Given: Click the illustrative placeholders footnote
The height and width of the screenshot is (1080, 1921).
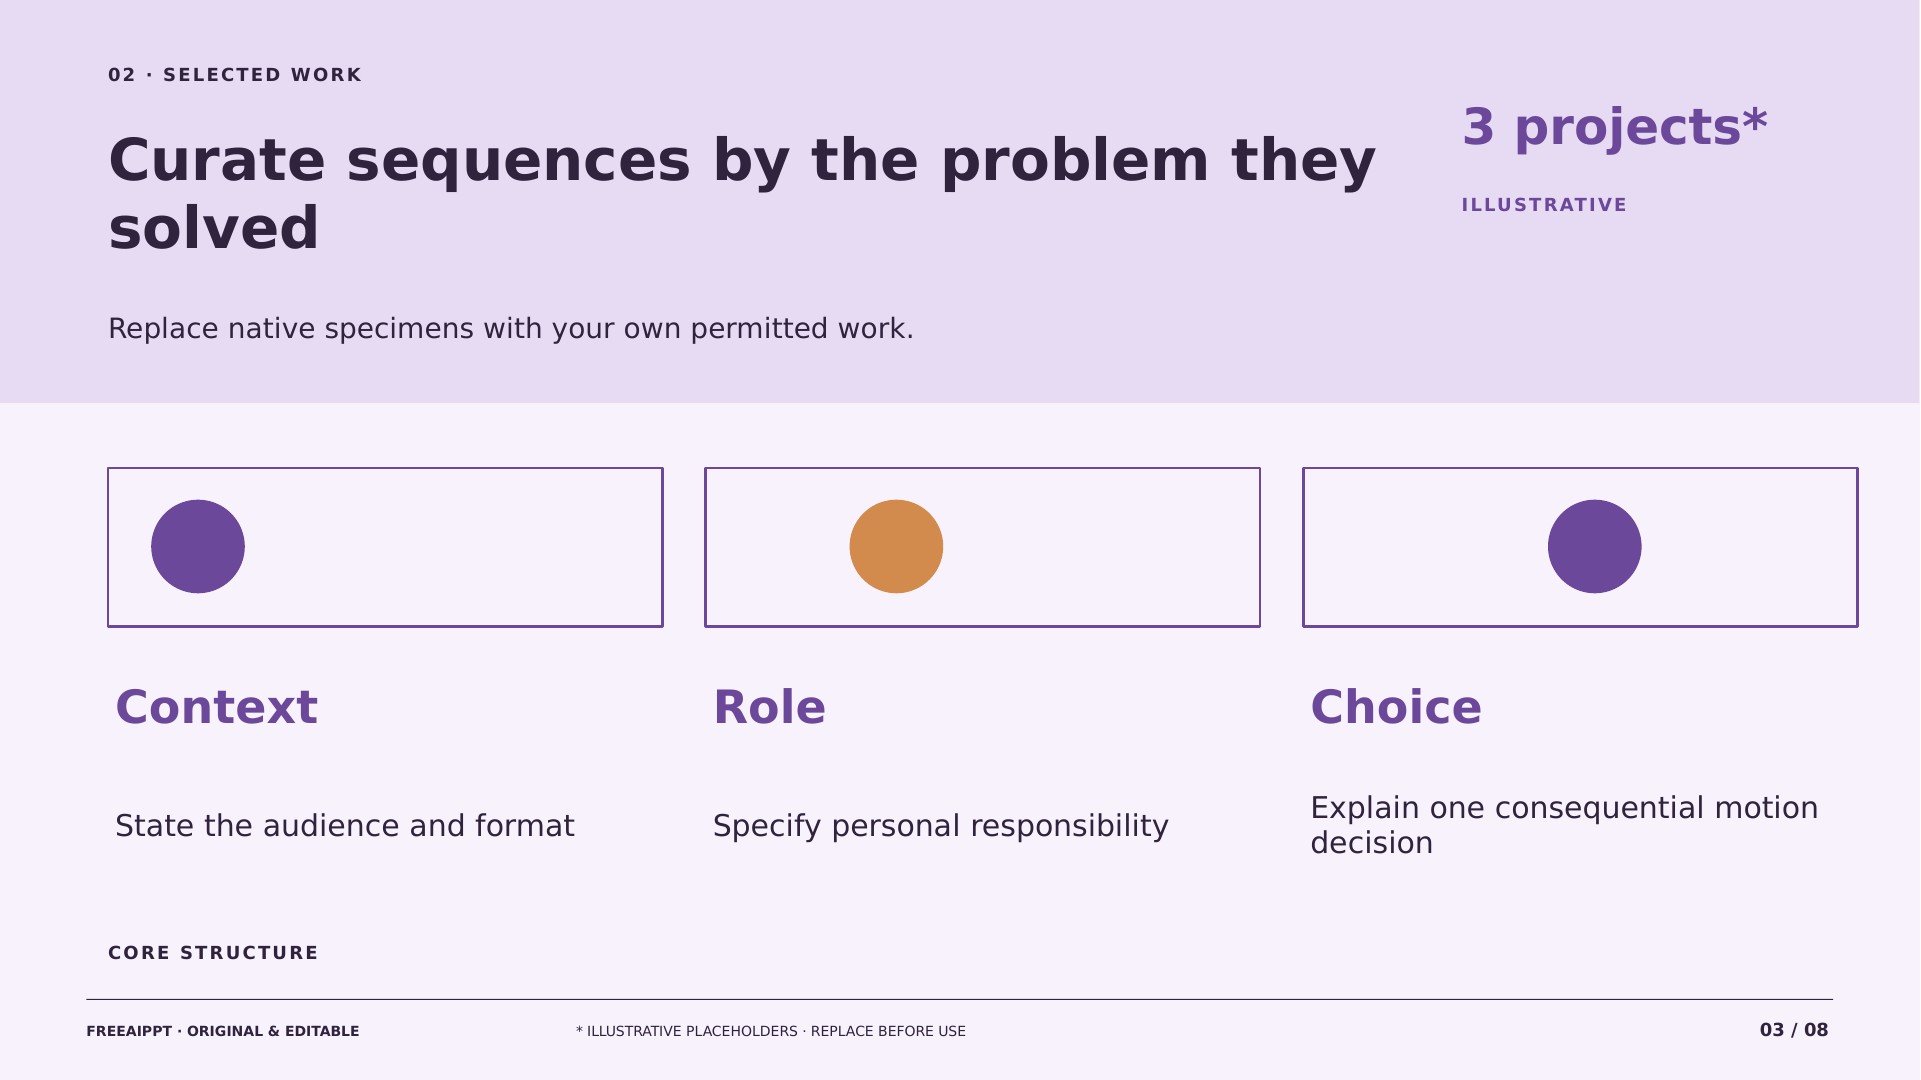Looking at the screenshot, I should click(x=771, y=1031).
